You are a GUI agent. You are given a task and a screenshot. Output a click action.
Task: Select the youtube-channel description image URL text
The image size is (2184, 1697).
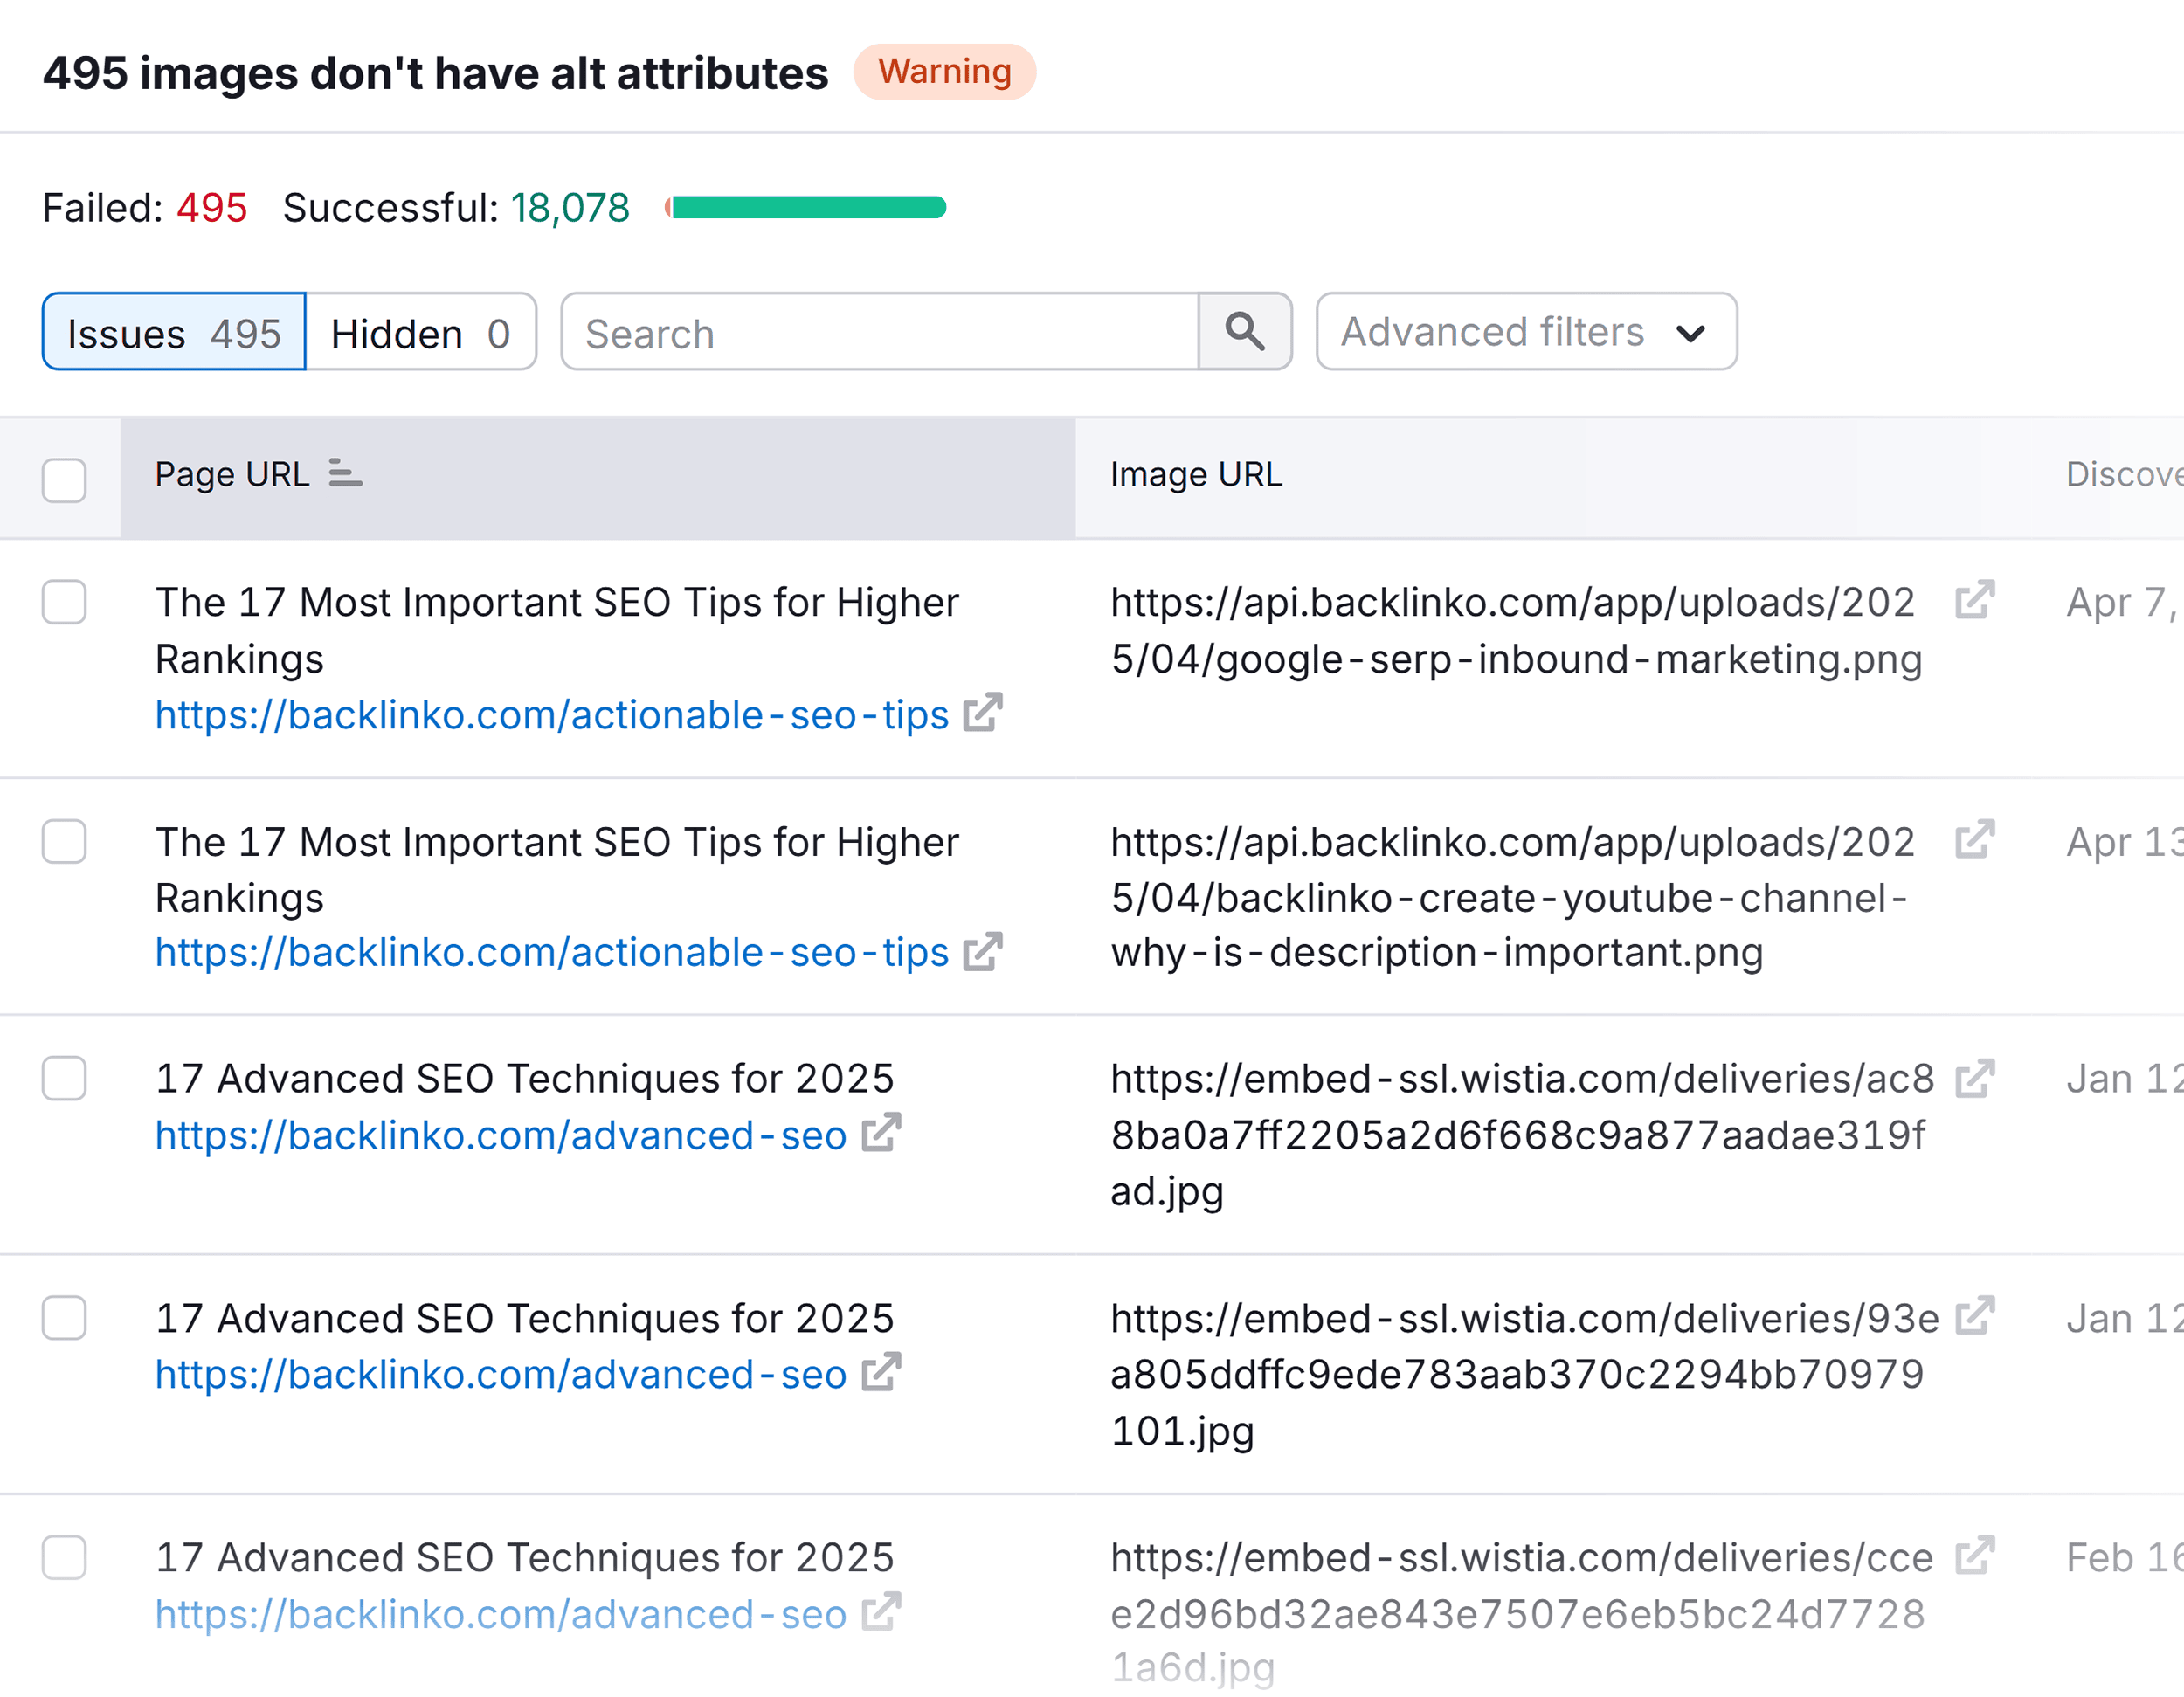pyautogui.click(x=1512, y=897)
